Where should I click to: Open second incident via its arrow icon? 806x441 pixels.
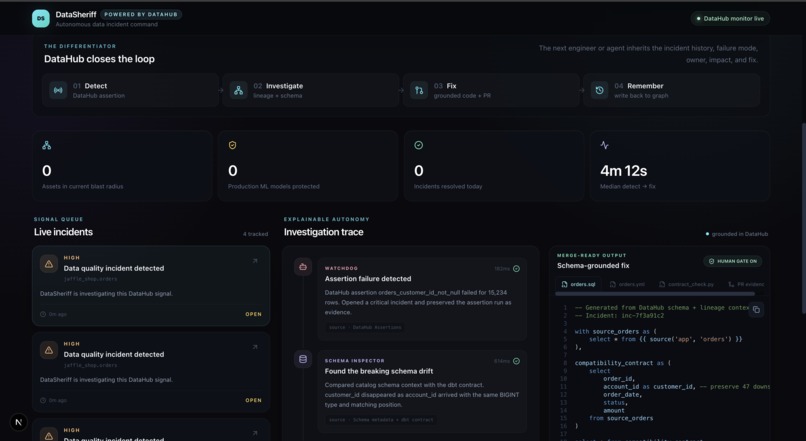[255, 347]
